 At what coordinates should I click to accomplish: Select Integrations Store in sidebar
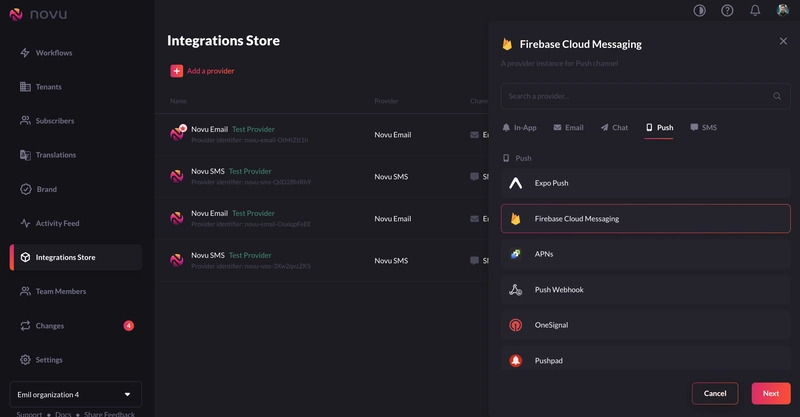point(76,257)
